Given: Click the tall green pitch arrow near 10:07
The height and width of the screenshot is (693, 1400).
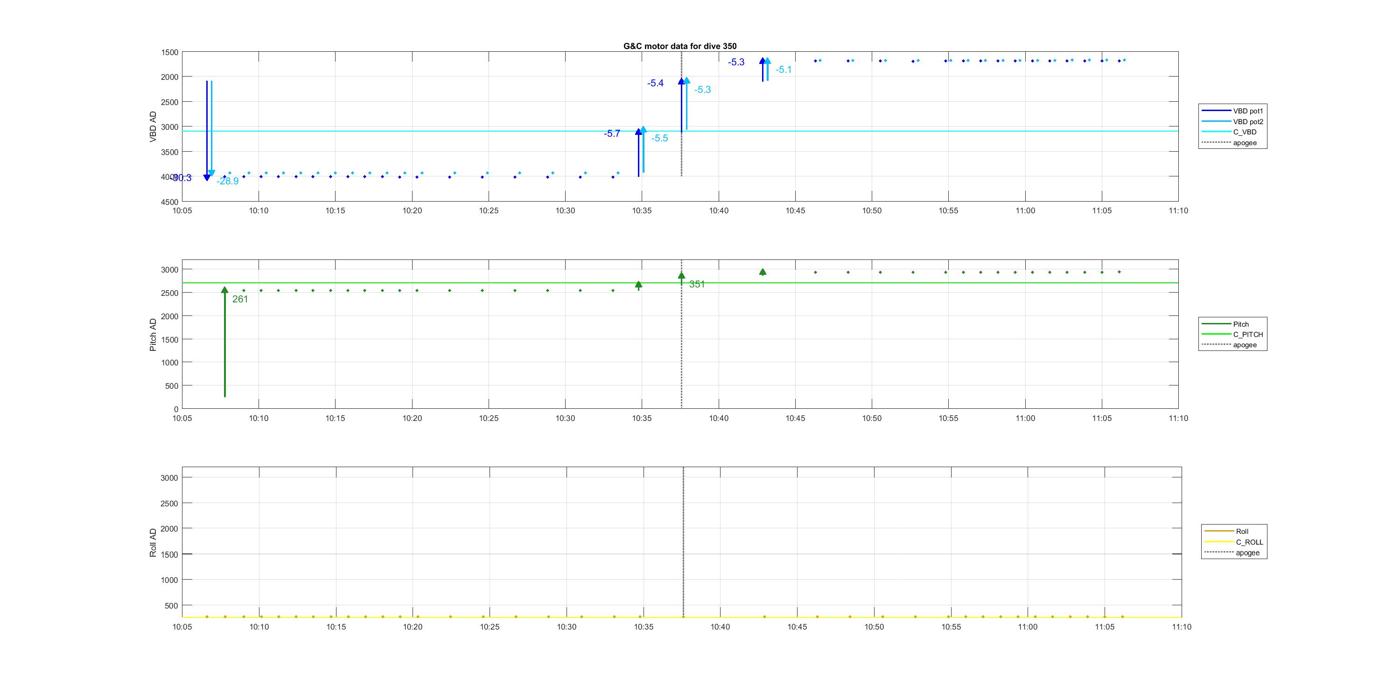Looking at the screenshot, I should tap(225, 342).
